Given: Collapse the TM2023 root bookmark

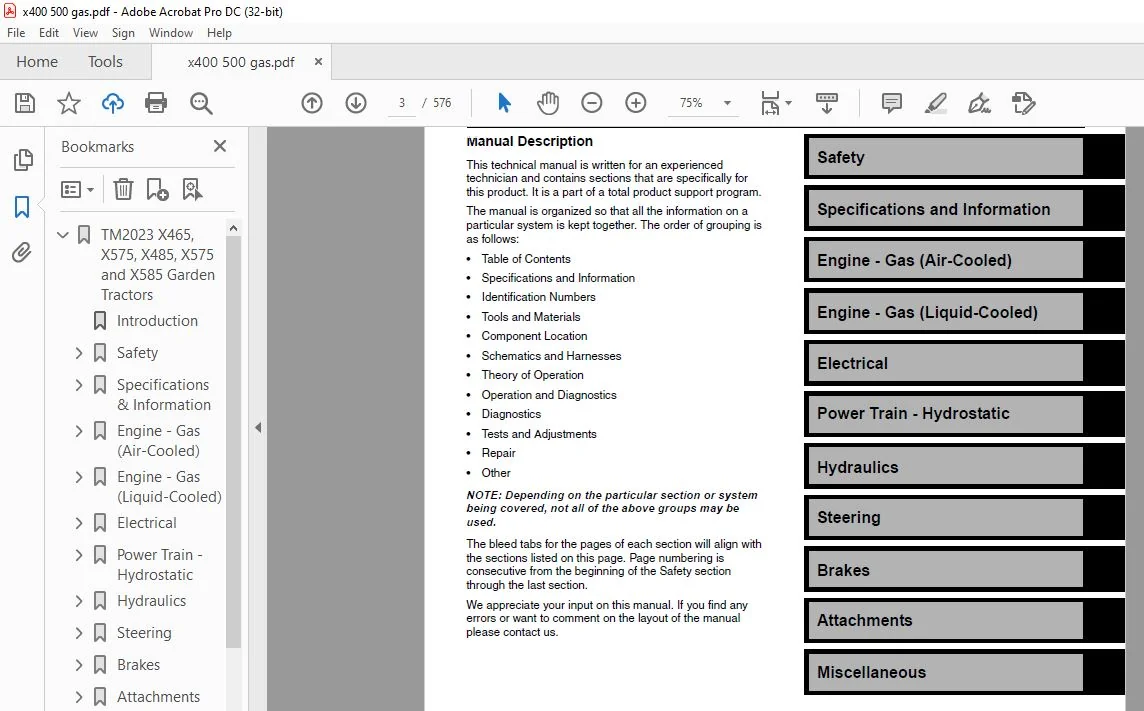Looking at the screenshot, I should coord(63,234).
